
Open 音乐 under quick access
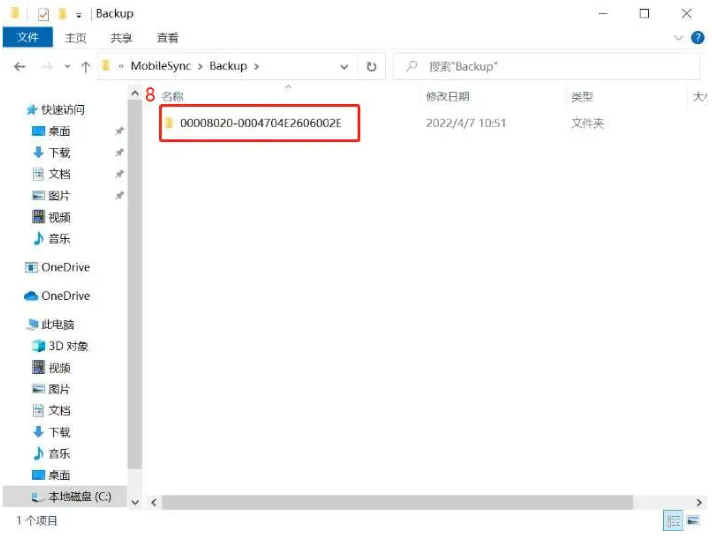point(51,239)
